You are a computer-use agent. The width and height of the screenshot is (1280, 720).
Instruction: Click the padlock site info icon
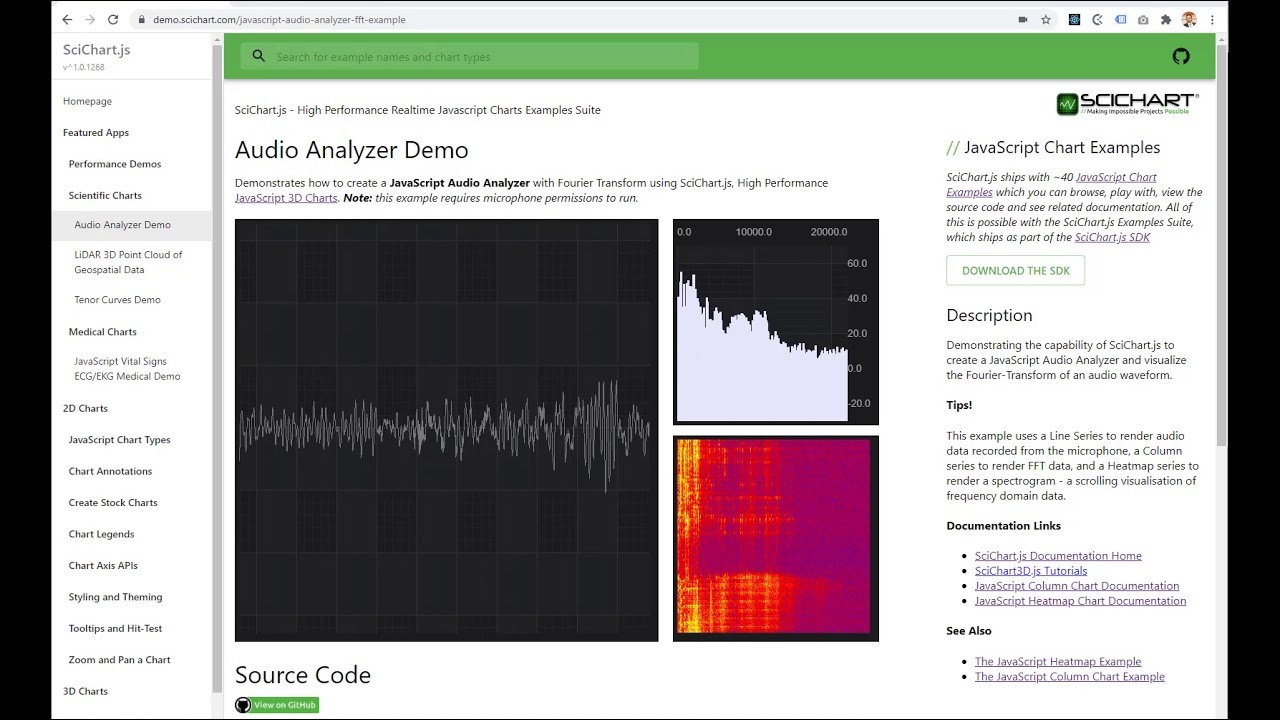tap(141, 19)
